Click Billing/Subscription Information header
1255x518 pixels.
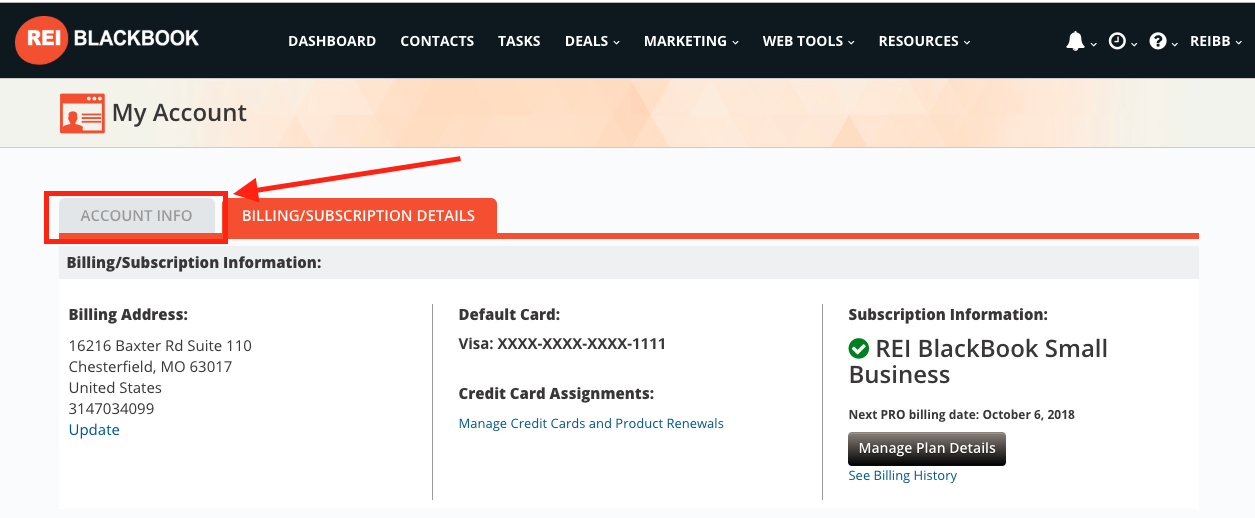[x=194, y=262]
